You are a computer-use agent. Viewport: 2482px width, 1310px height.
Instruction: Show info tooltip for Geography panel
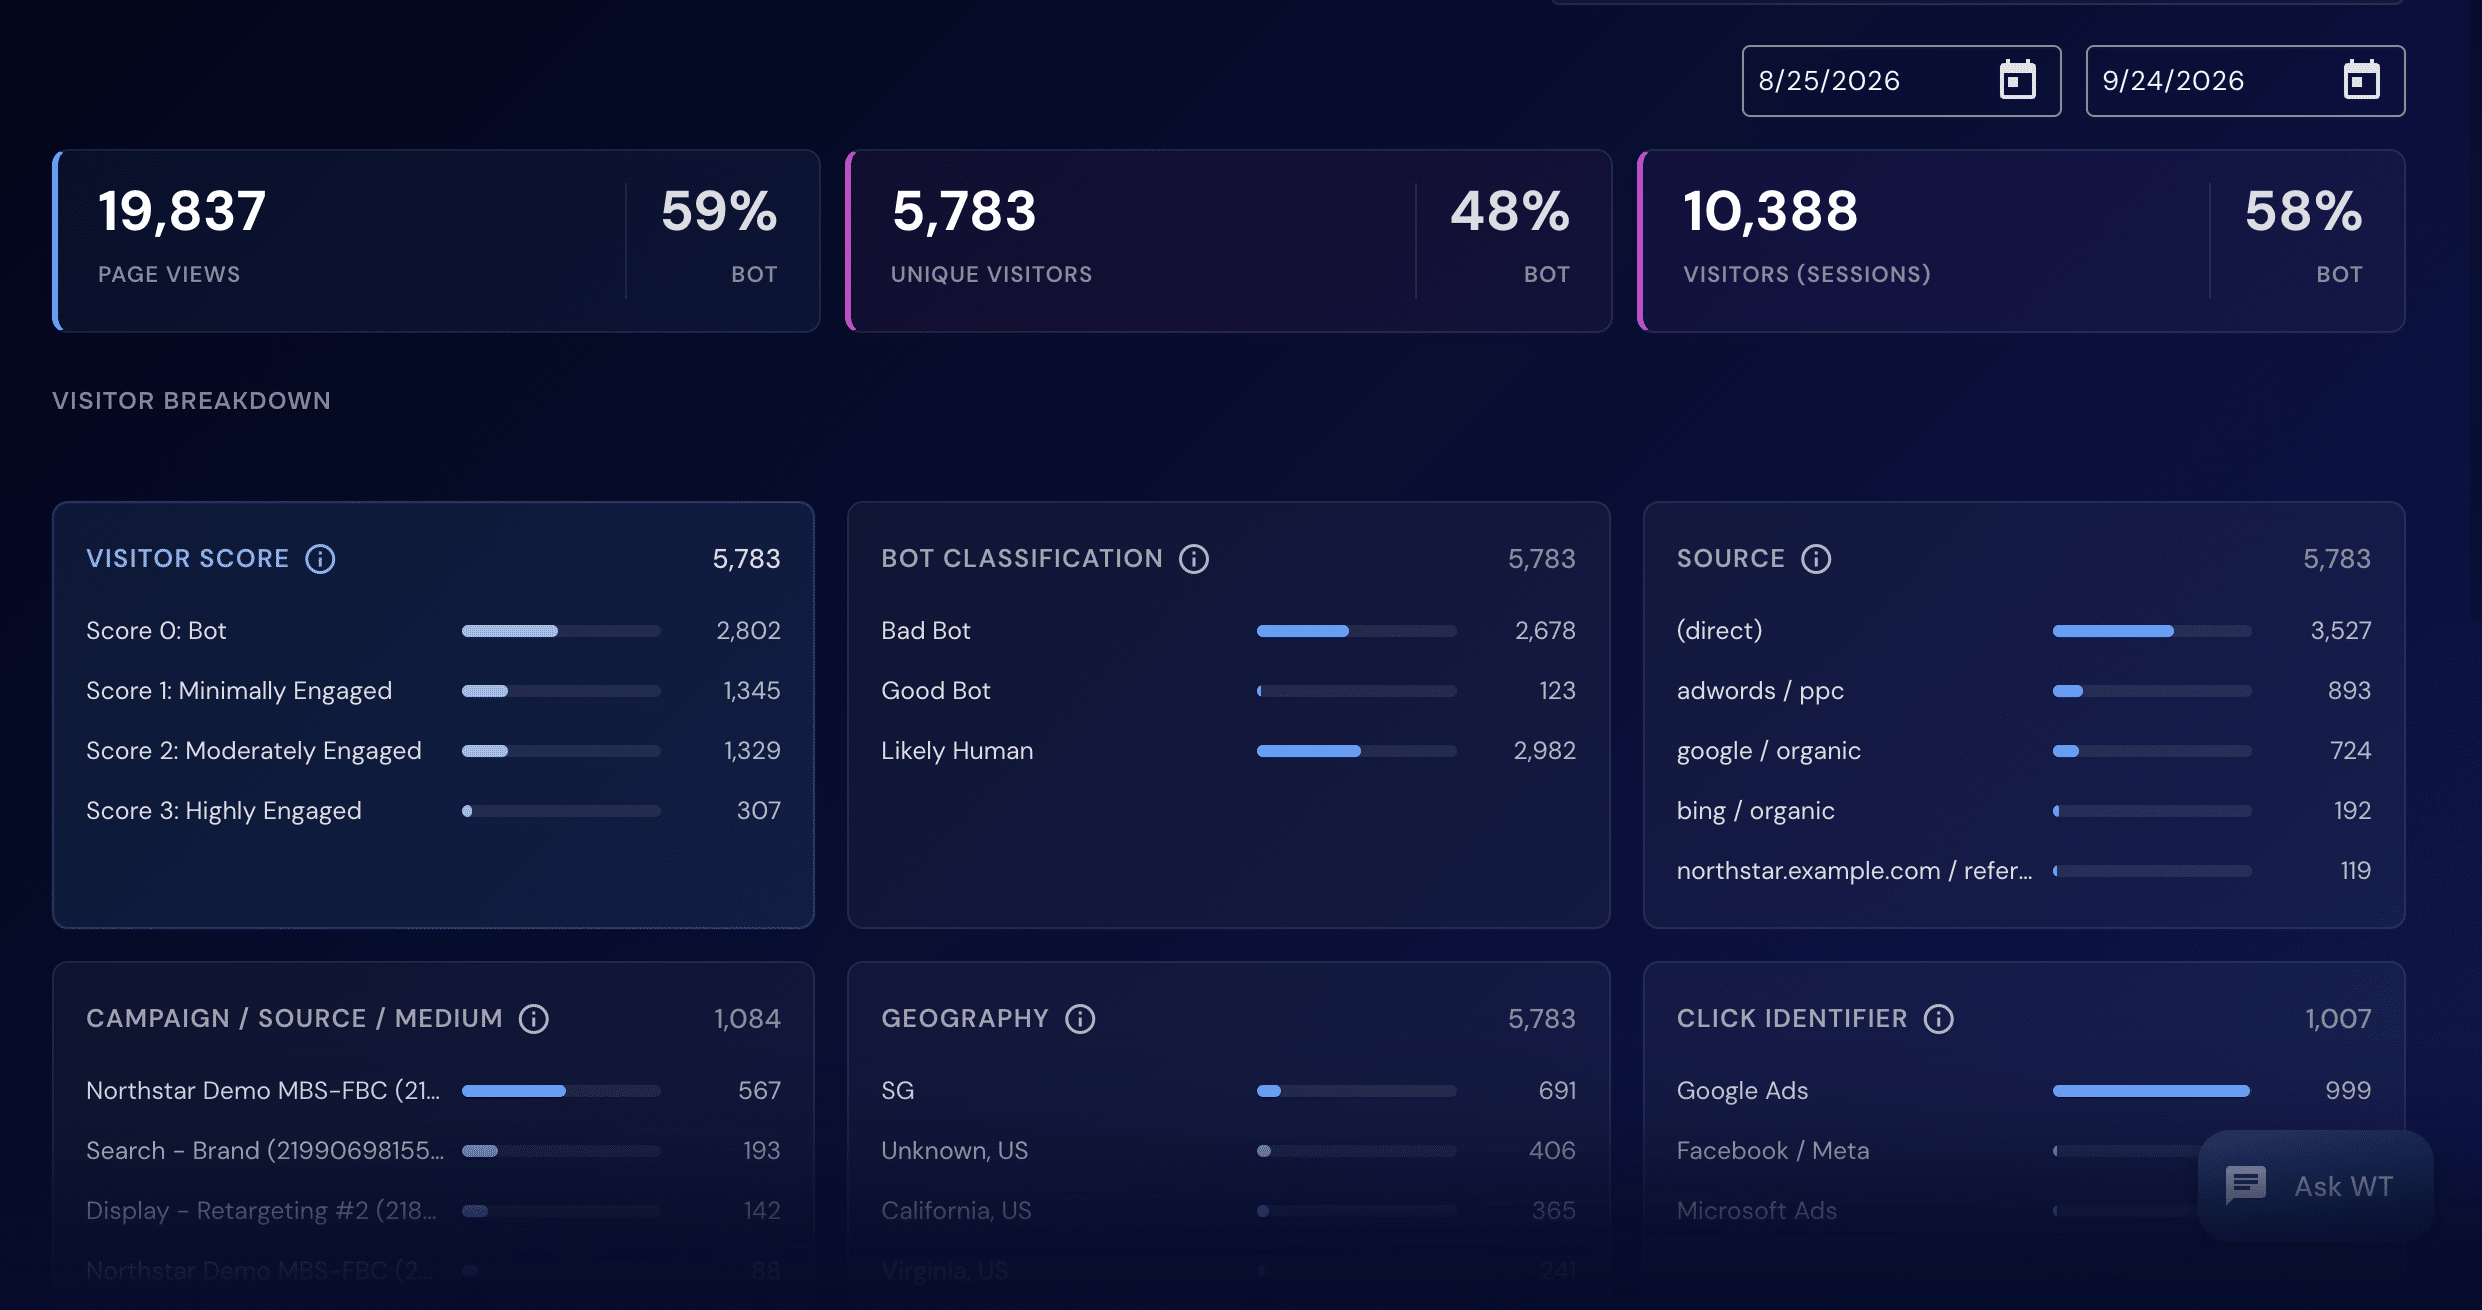click(1080, 1018)
